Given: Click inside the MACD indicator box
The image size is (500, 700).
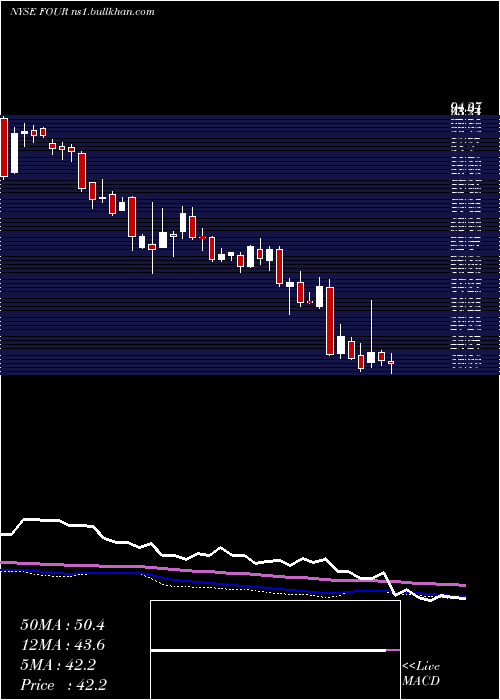Looking at the screenshot, I should pos(275,650).
